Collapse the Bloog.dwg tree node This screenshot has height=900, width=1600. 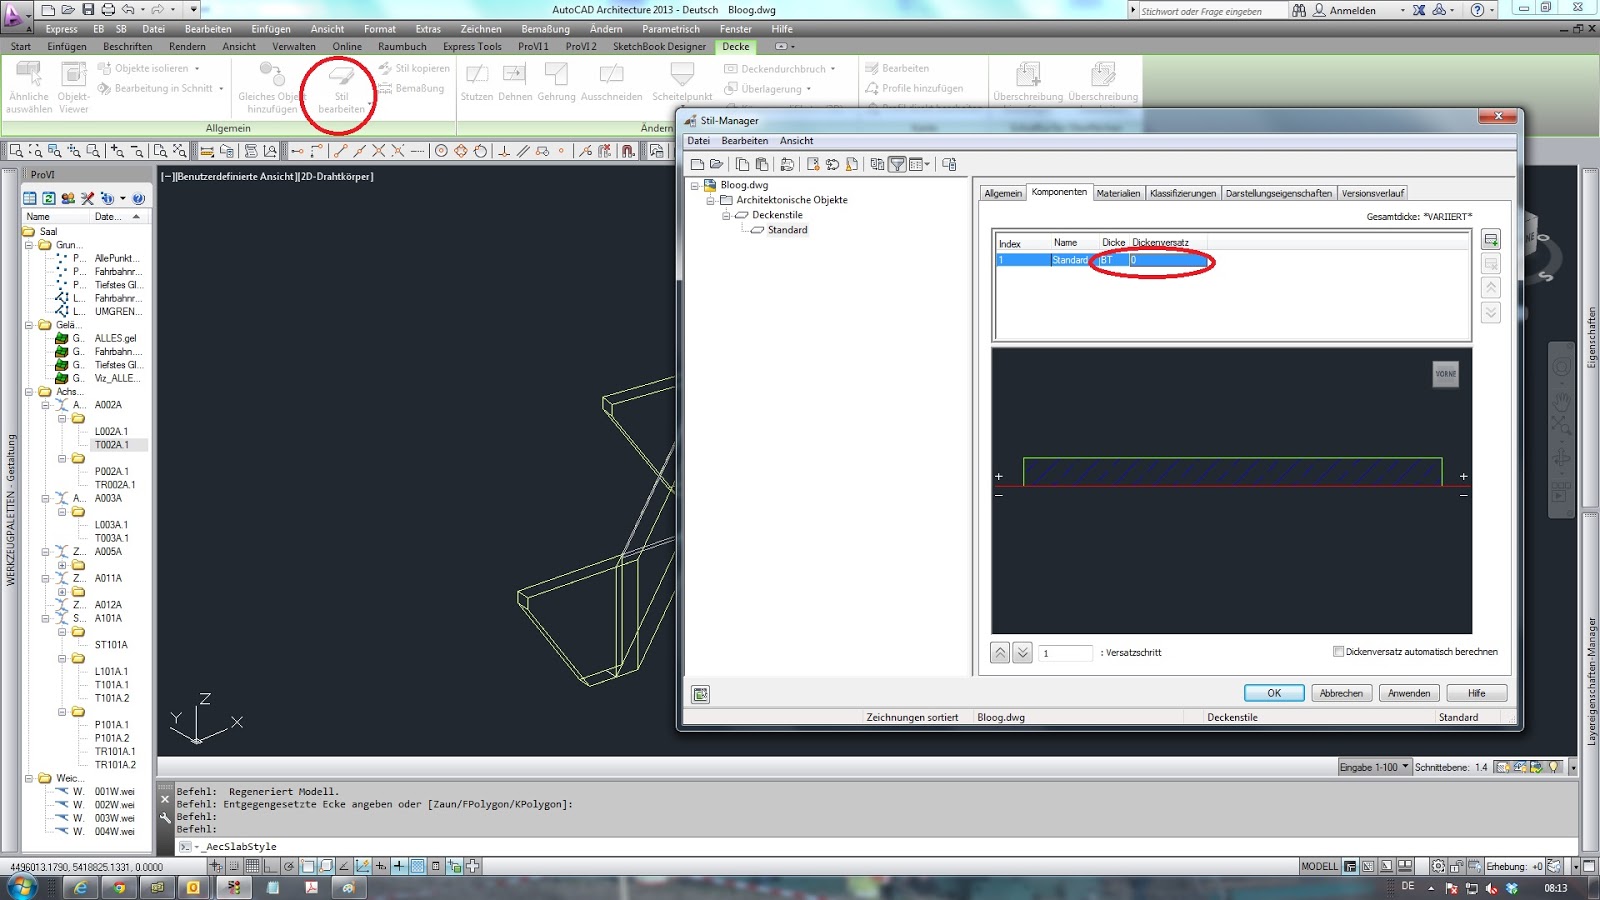pyautogui.click(x=695, y=185)
